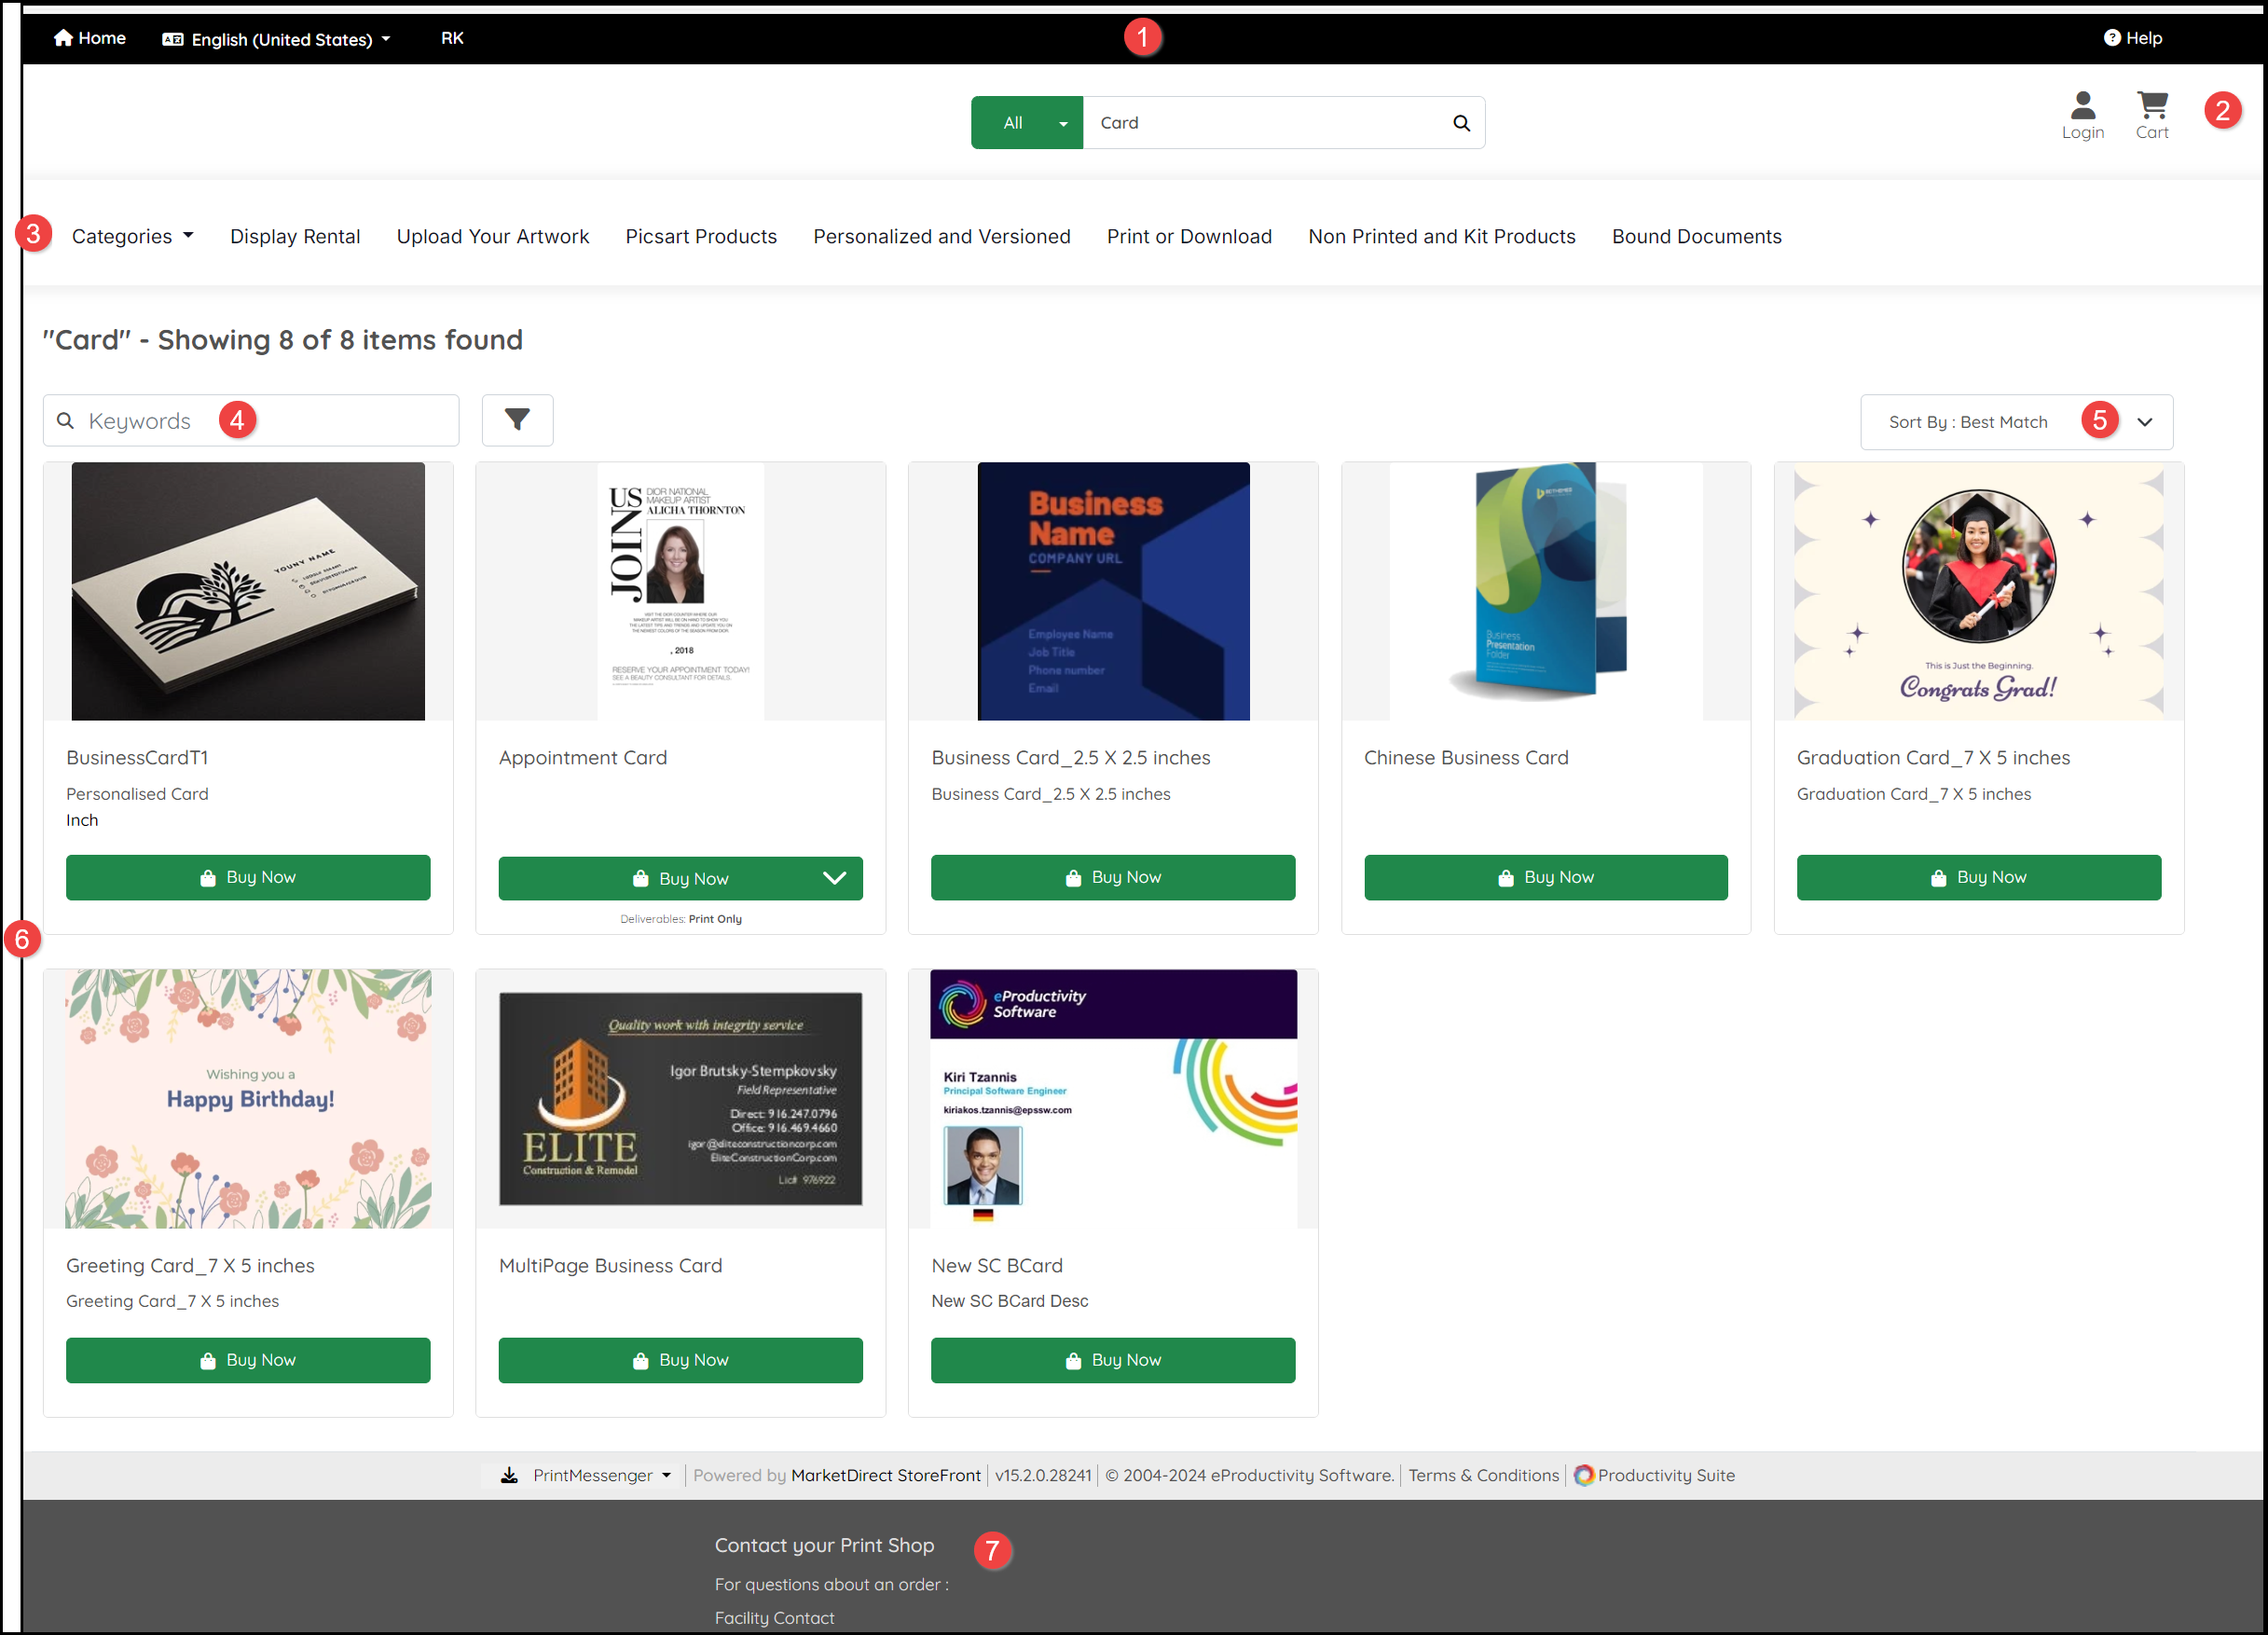Click Buy Now for BusinessCardT1

tap(248, 877)
